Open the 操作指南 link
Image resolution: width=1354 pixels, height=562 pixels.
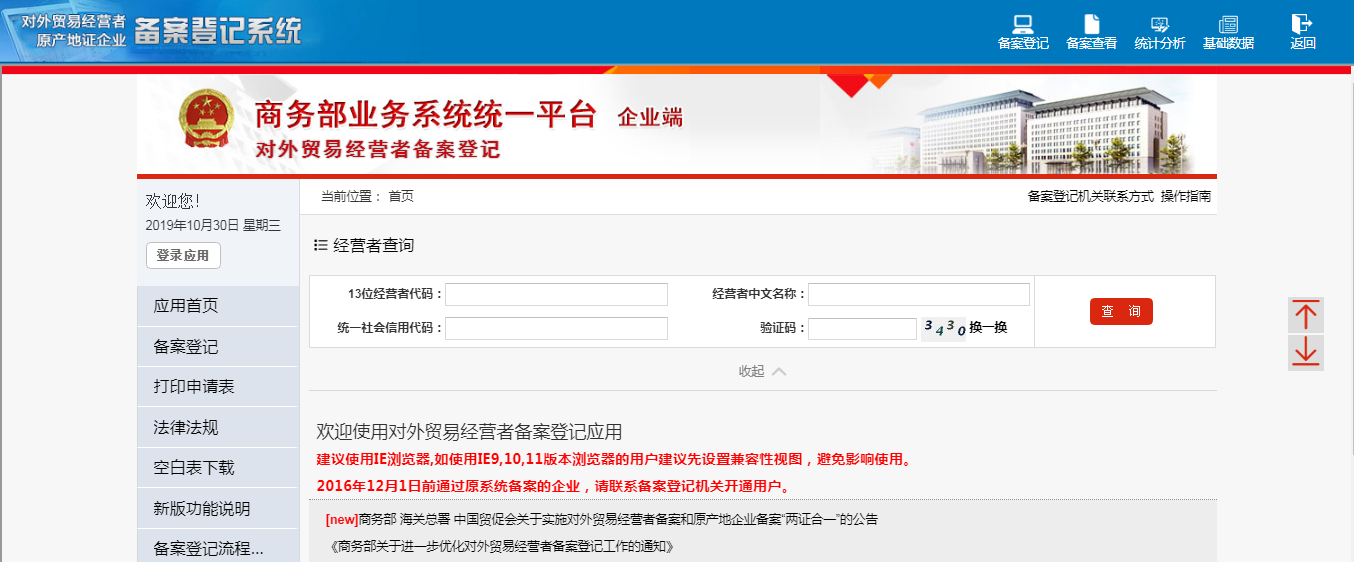pos(1185,197)
